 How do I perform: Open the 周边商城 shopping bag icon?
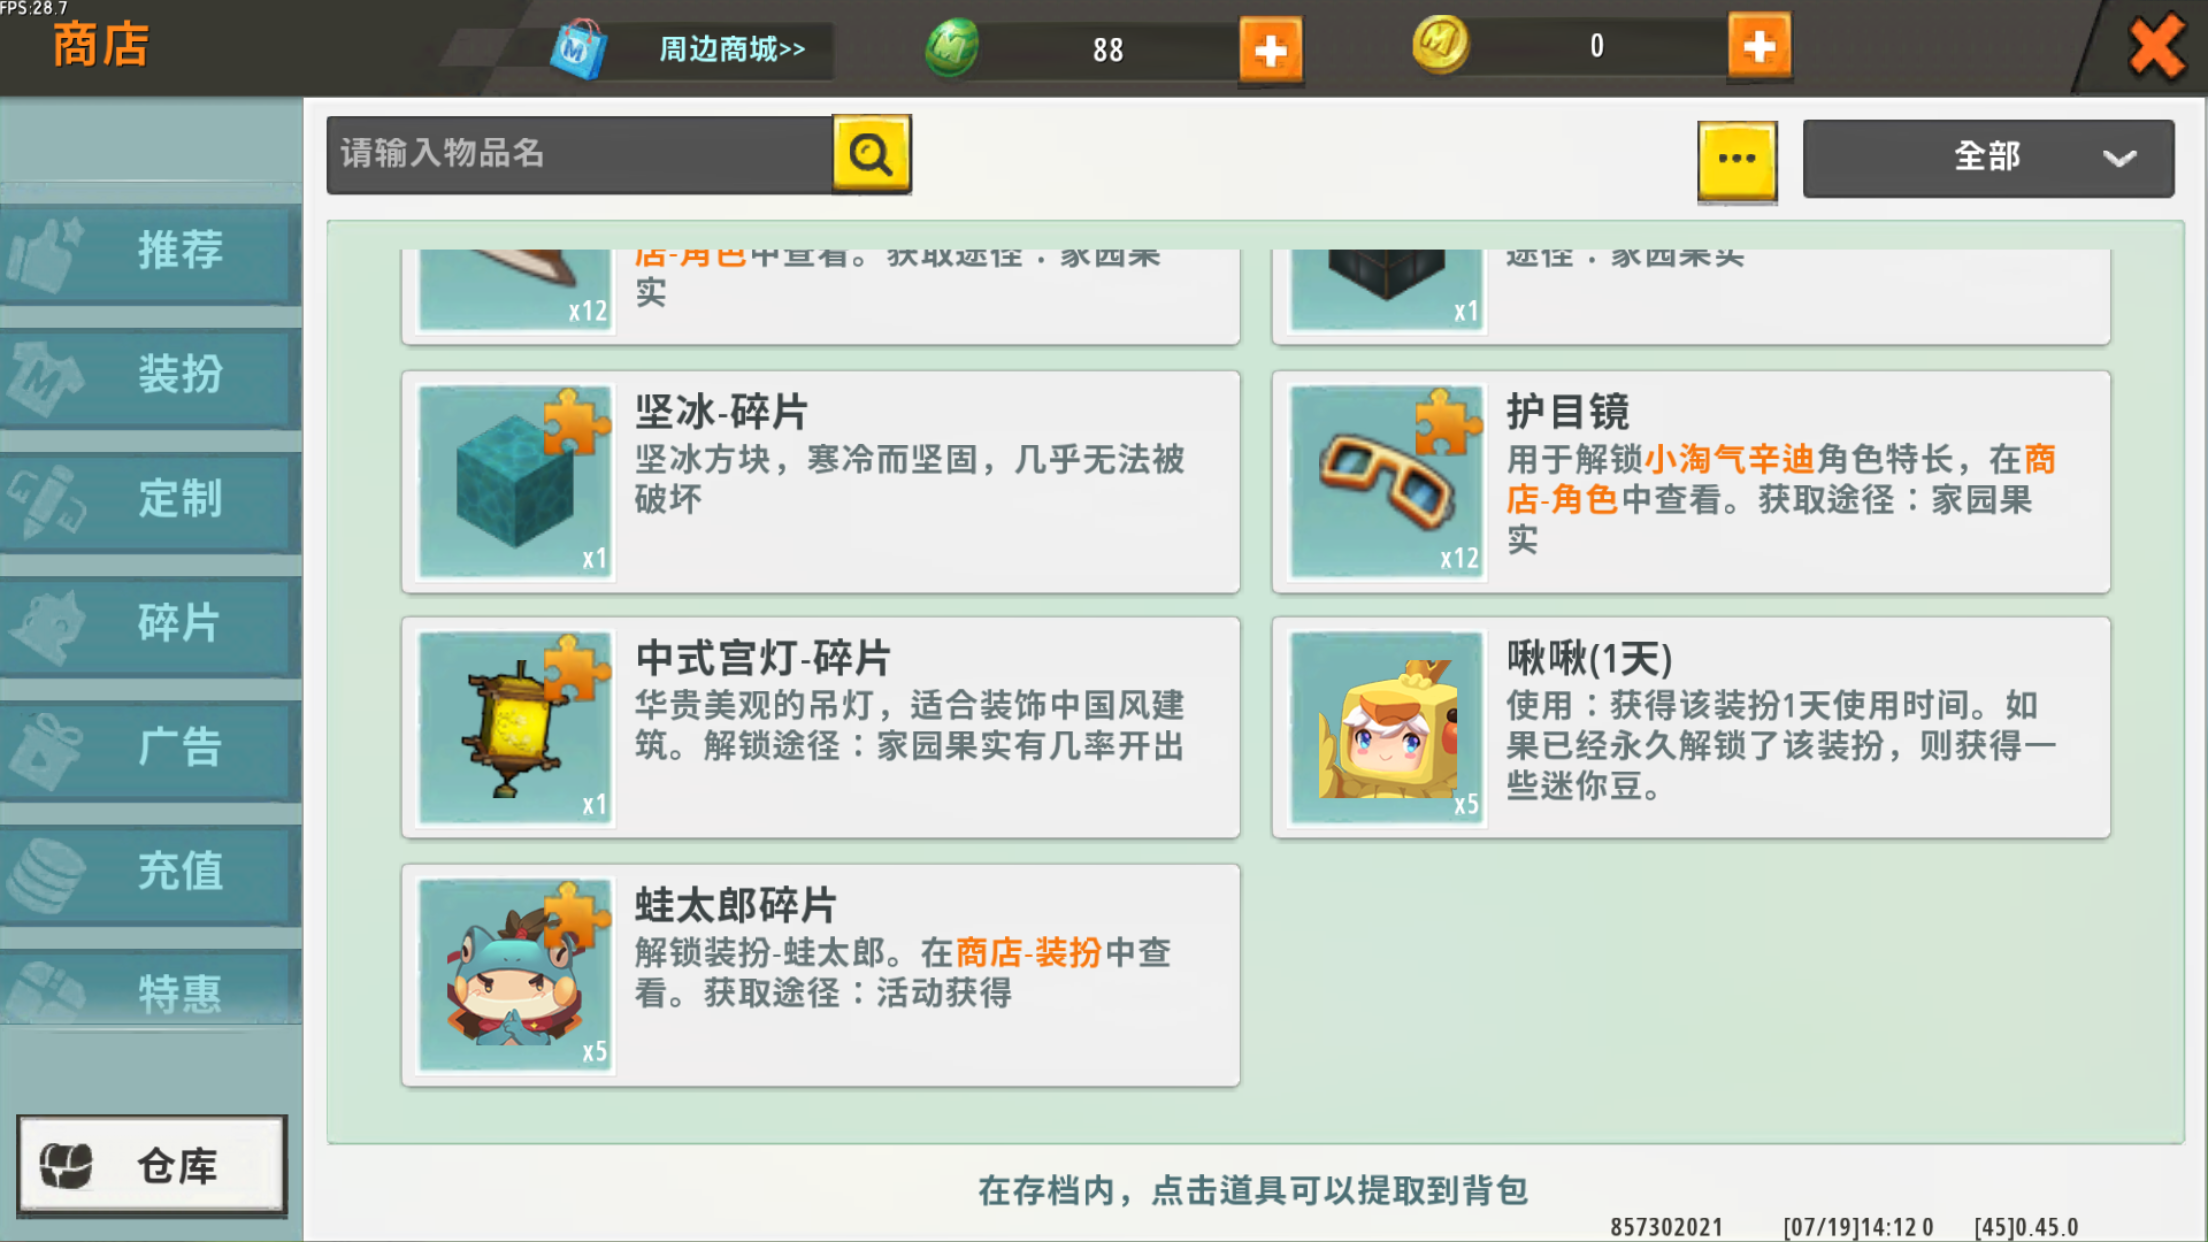[x=579, y=48]
